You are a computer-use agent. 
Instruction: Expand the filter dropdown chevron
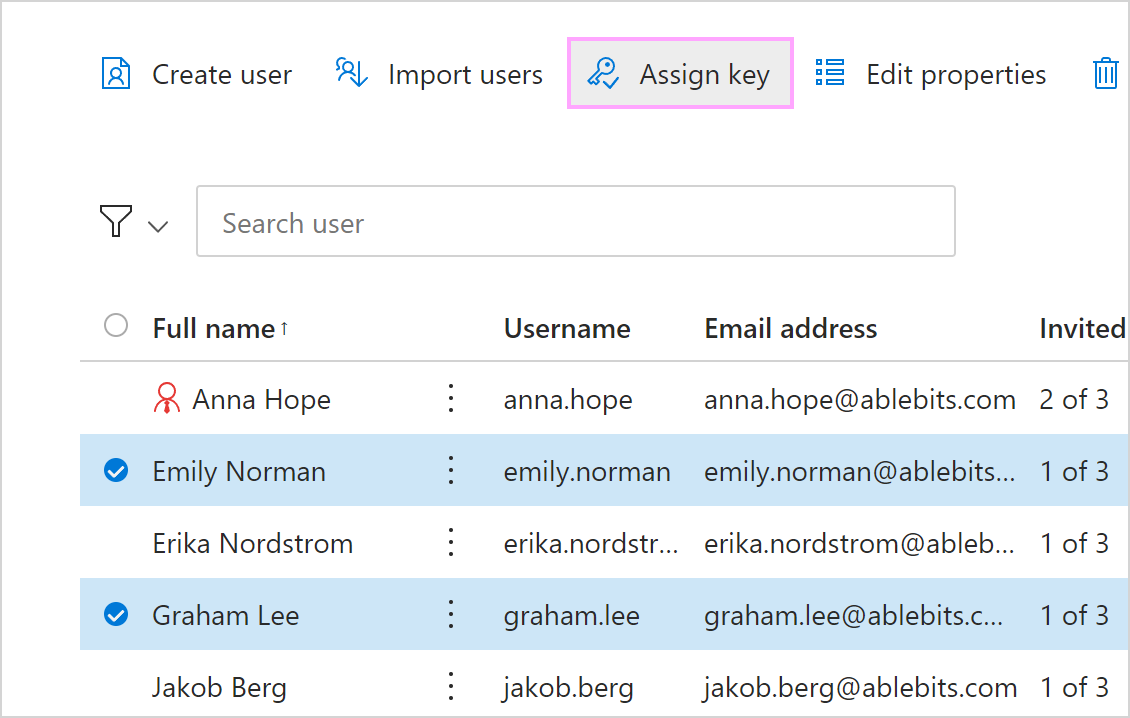158,226
